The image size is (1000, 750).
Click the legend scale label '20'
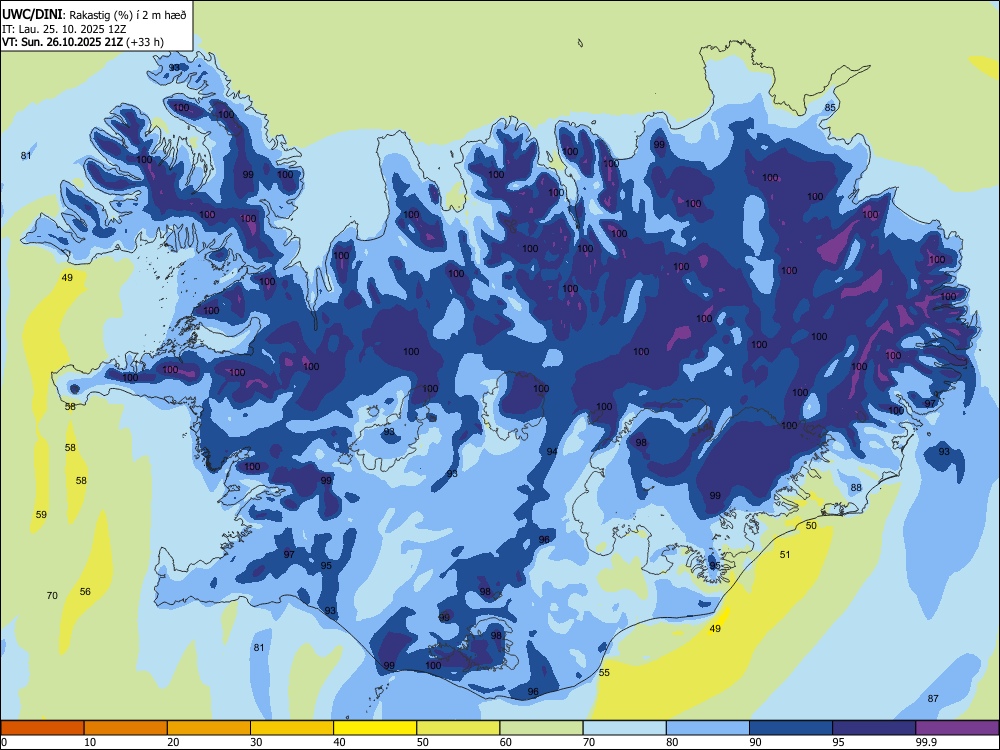[173, 742]
